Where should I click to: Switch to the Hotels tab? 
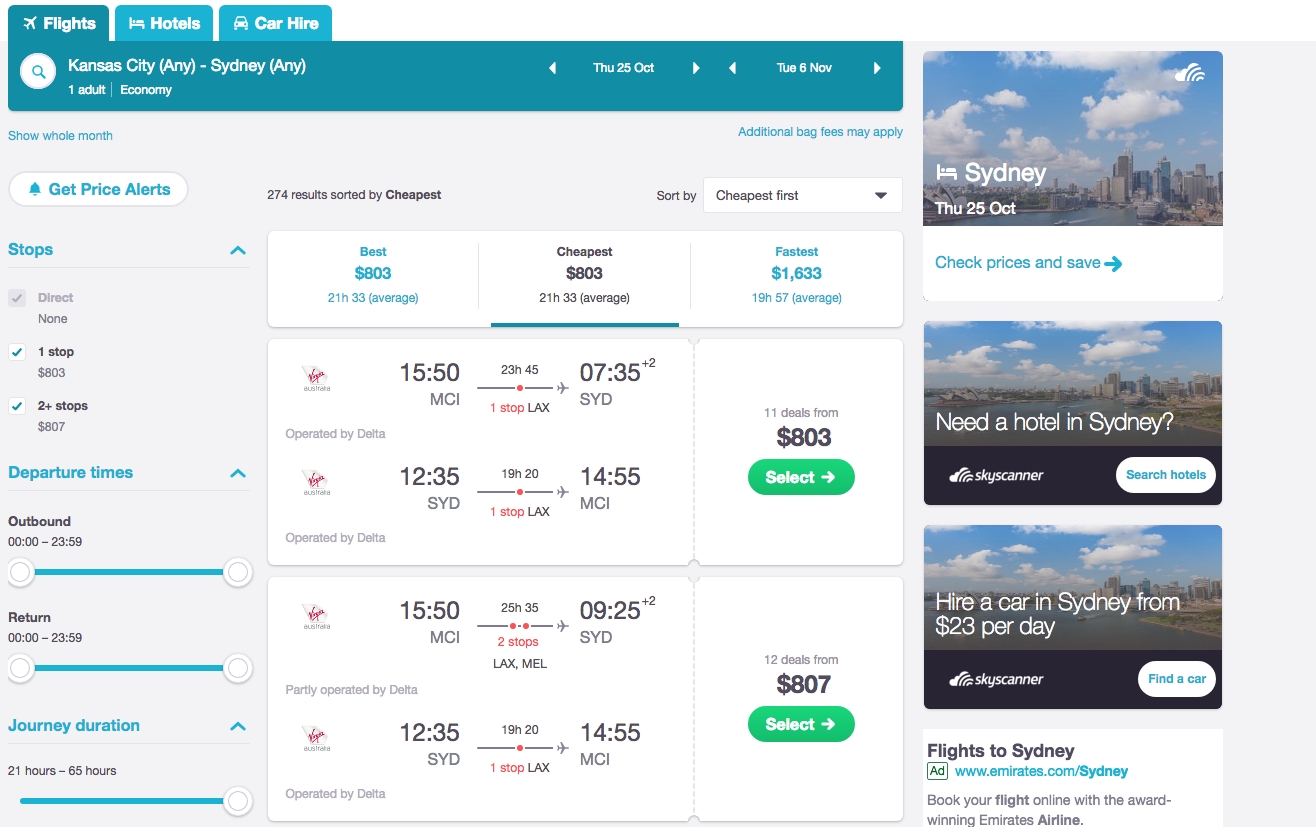[164, 23]
